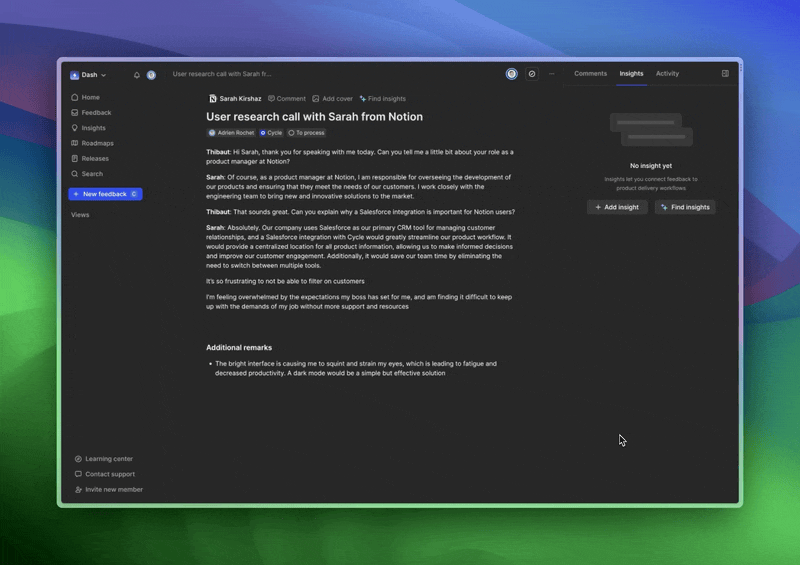Open the notifications bell

pos(137,75)
